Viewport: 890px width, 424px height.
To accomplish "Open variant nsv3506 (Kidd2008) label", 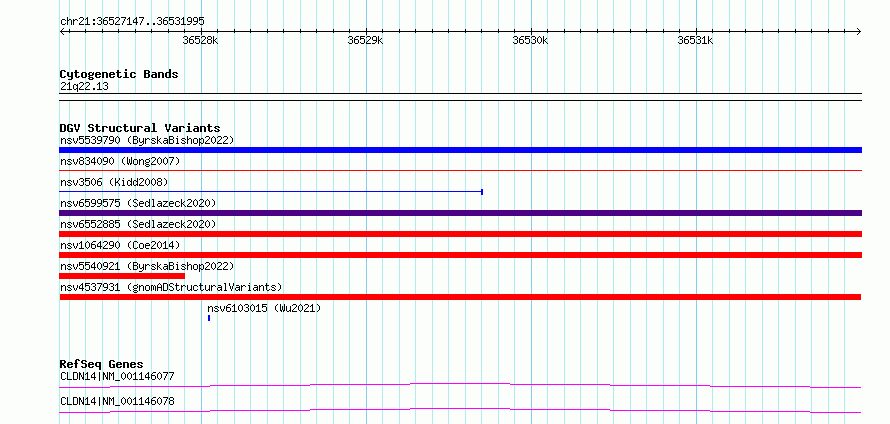I will click(x=114, y=182).
